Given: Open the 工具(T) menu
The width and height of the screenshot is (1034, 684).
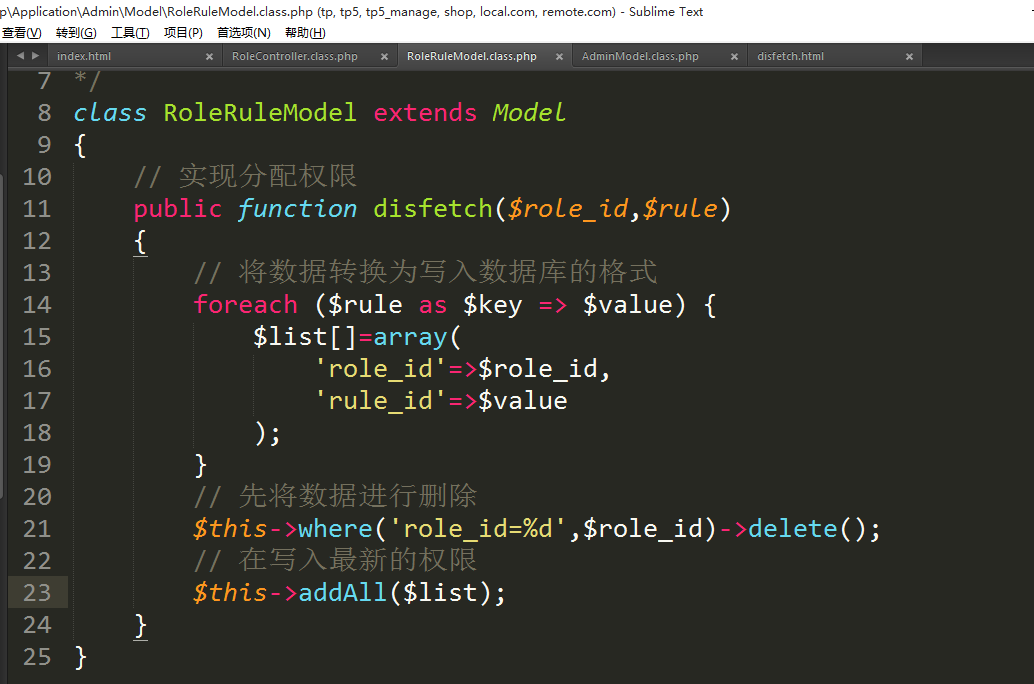Looking at the screenshot, I should point(130,33).
